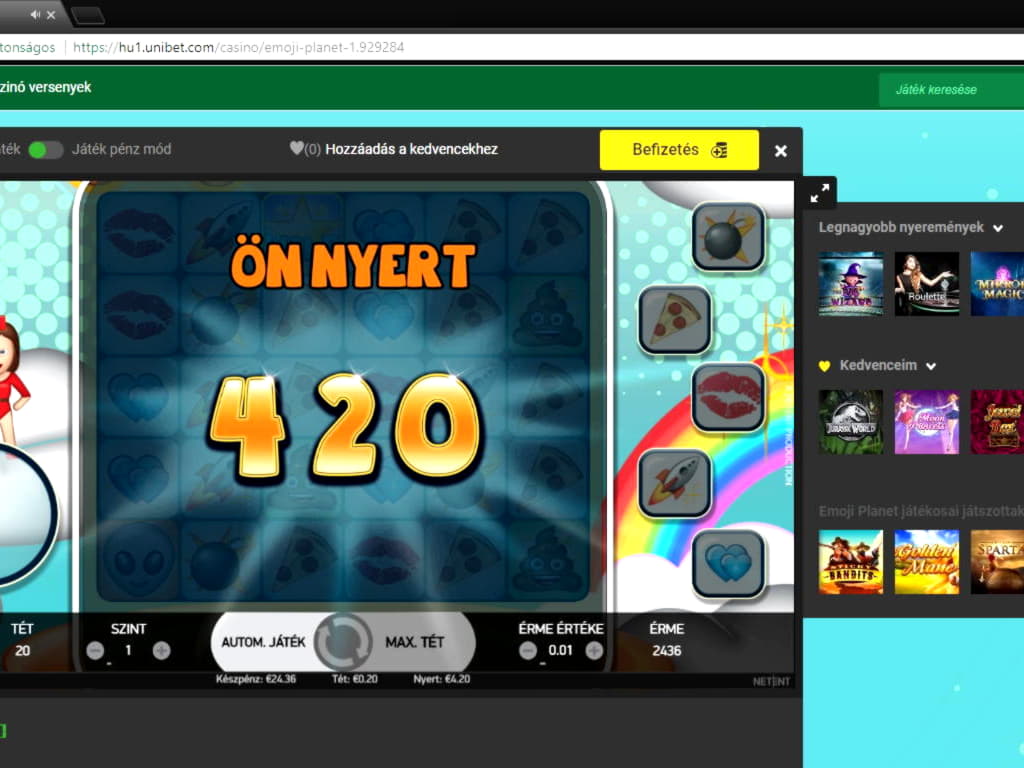Image resolution: width=1024 pixels, height=768 pixels.
Task: Open the Wizard game thumbnail
Action: pyautogui.click(x=851, y=284)
